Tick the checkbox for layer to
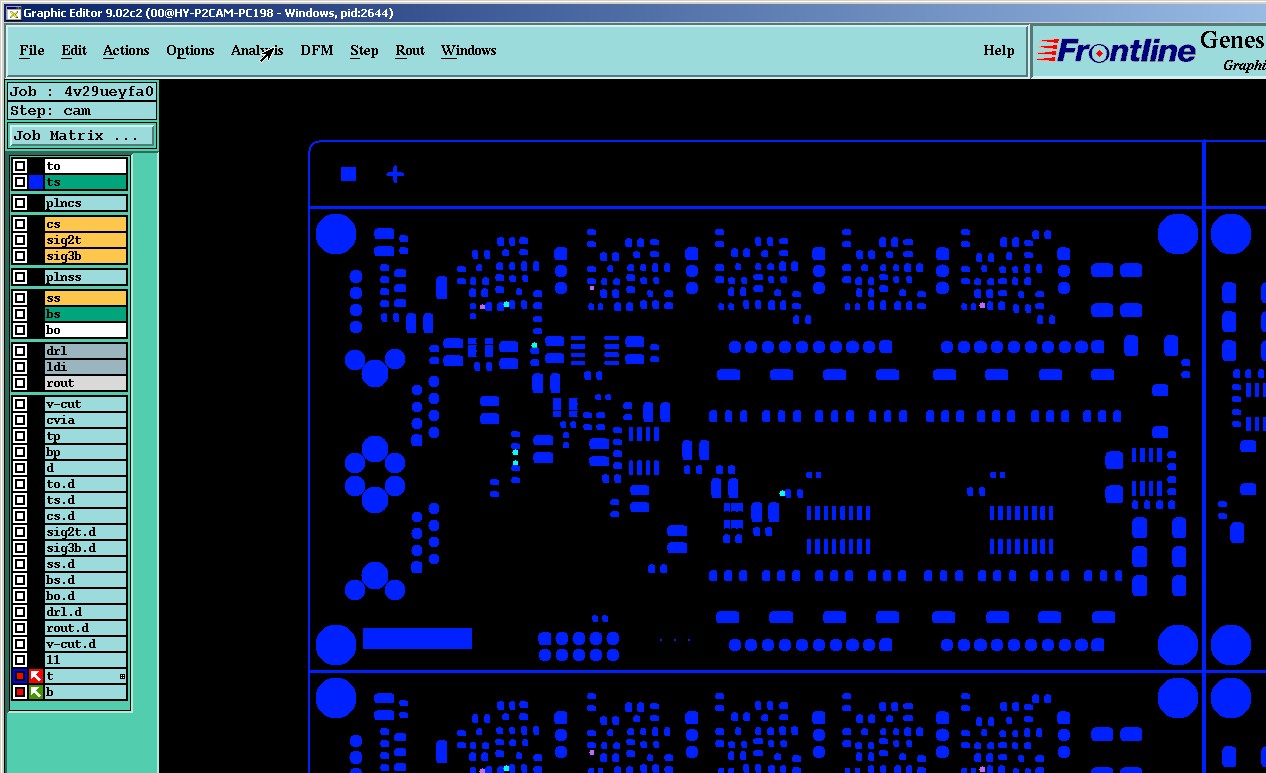The image size is (1266, 773). [x=20, y=166]
